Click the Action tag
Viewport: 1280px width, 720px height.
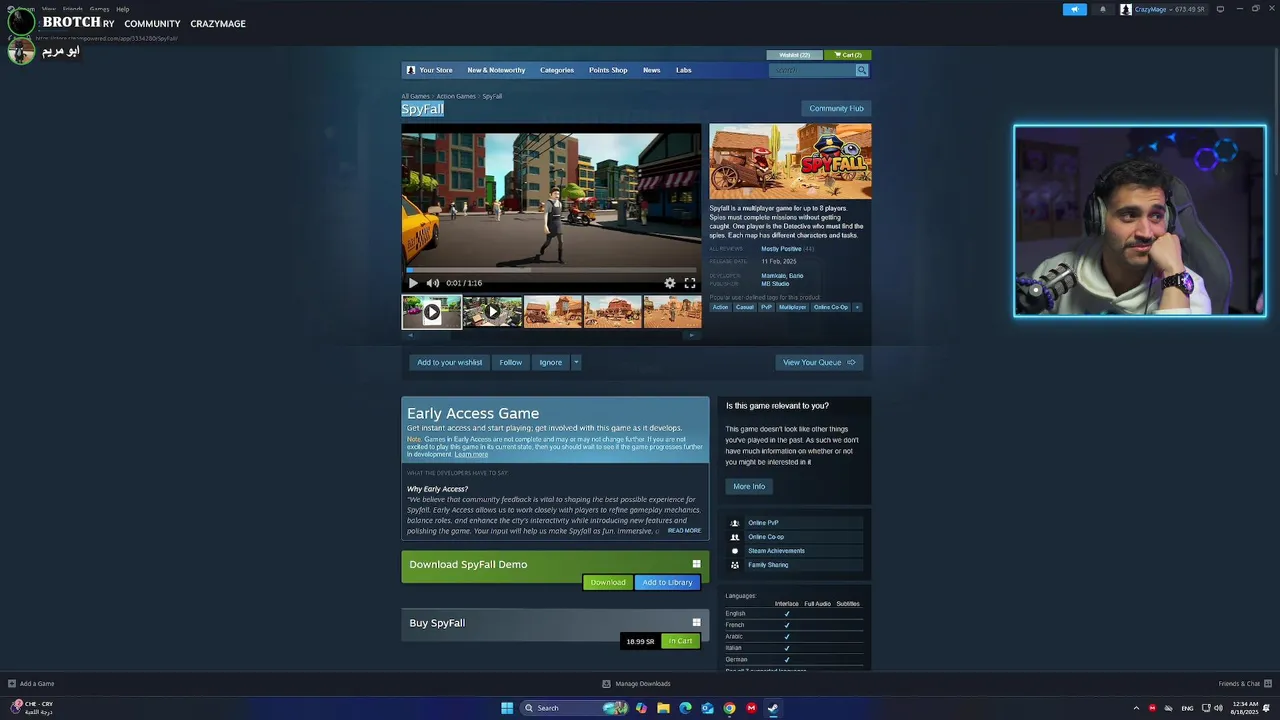pos(720,307)
